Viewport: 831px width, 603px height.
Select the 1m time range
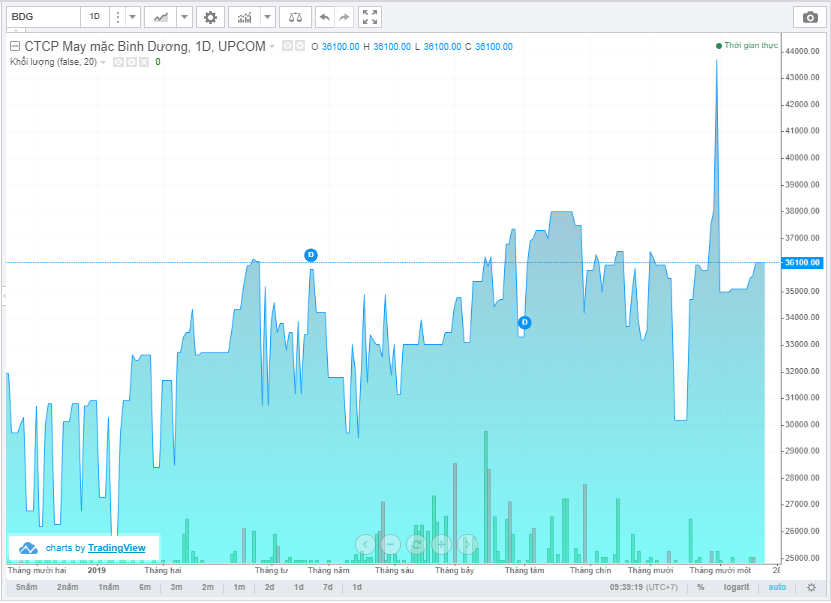pyautogui.click(x=239, y=587)
